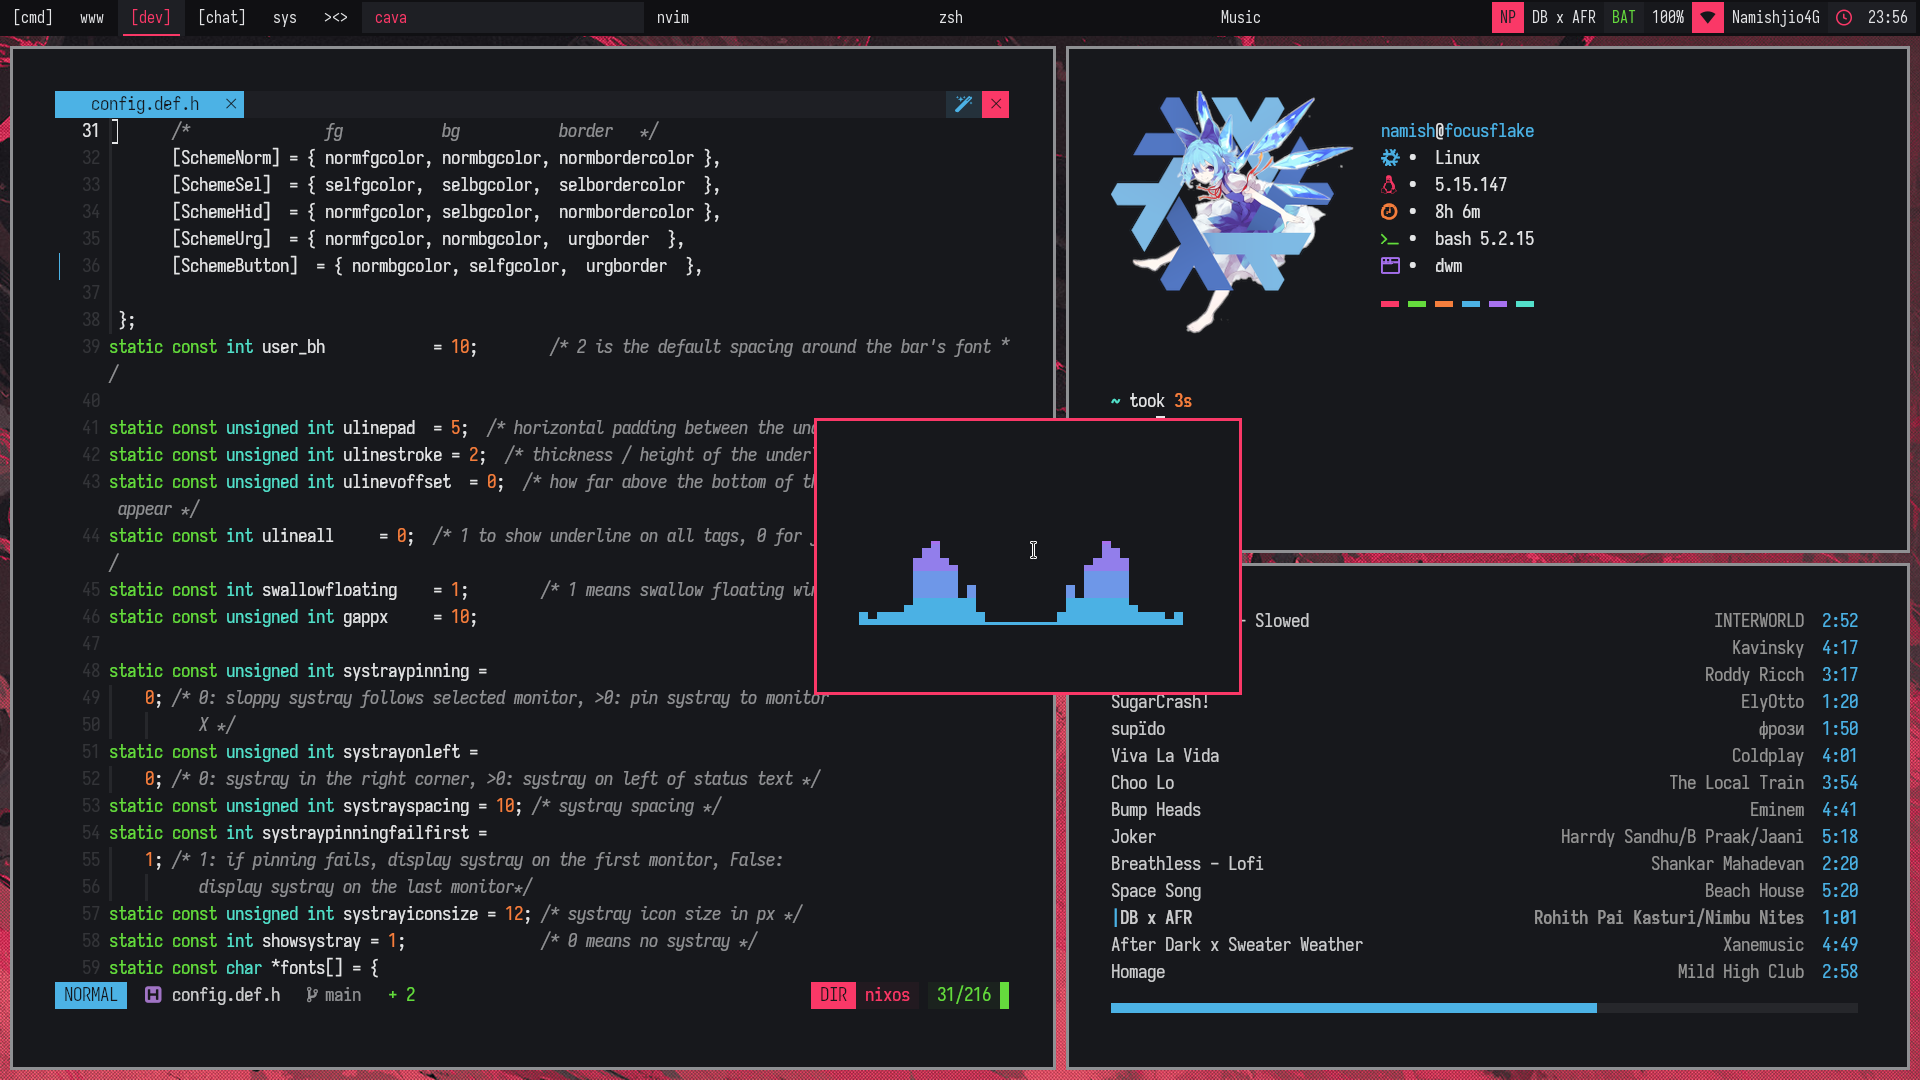Focus the nvim window title in bar
1920x1080 pixels.
tap(785, 17)
